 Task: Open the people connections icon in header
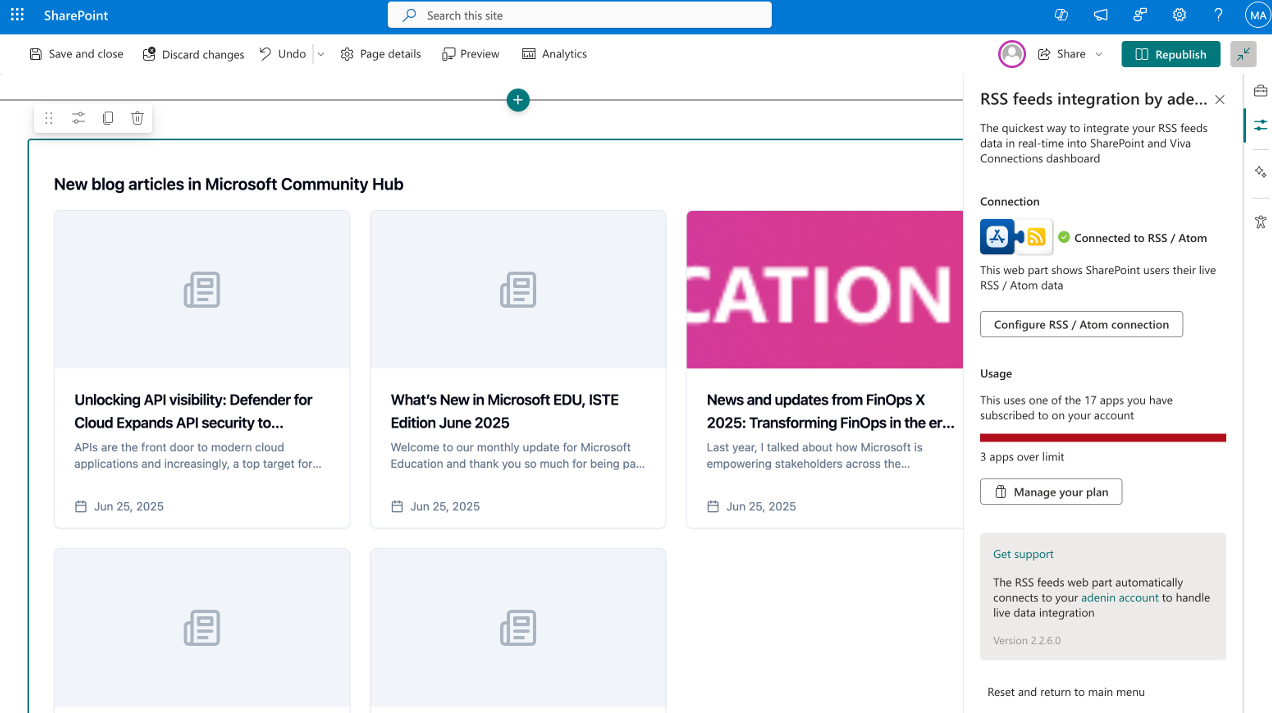(x=1140, y=15)
